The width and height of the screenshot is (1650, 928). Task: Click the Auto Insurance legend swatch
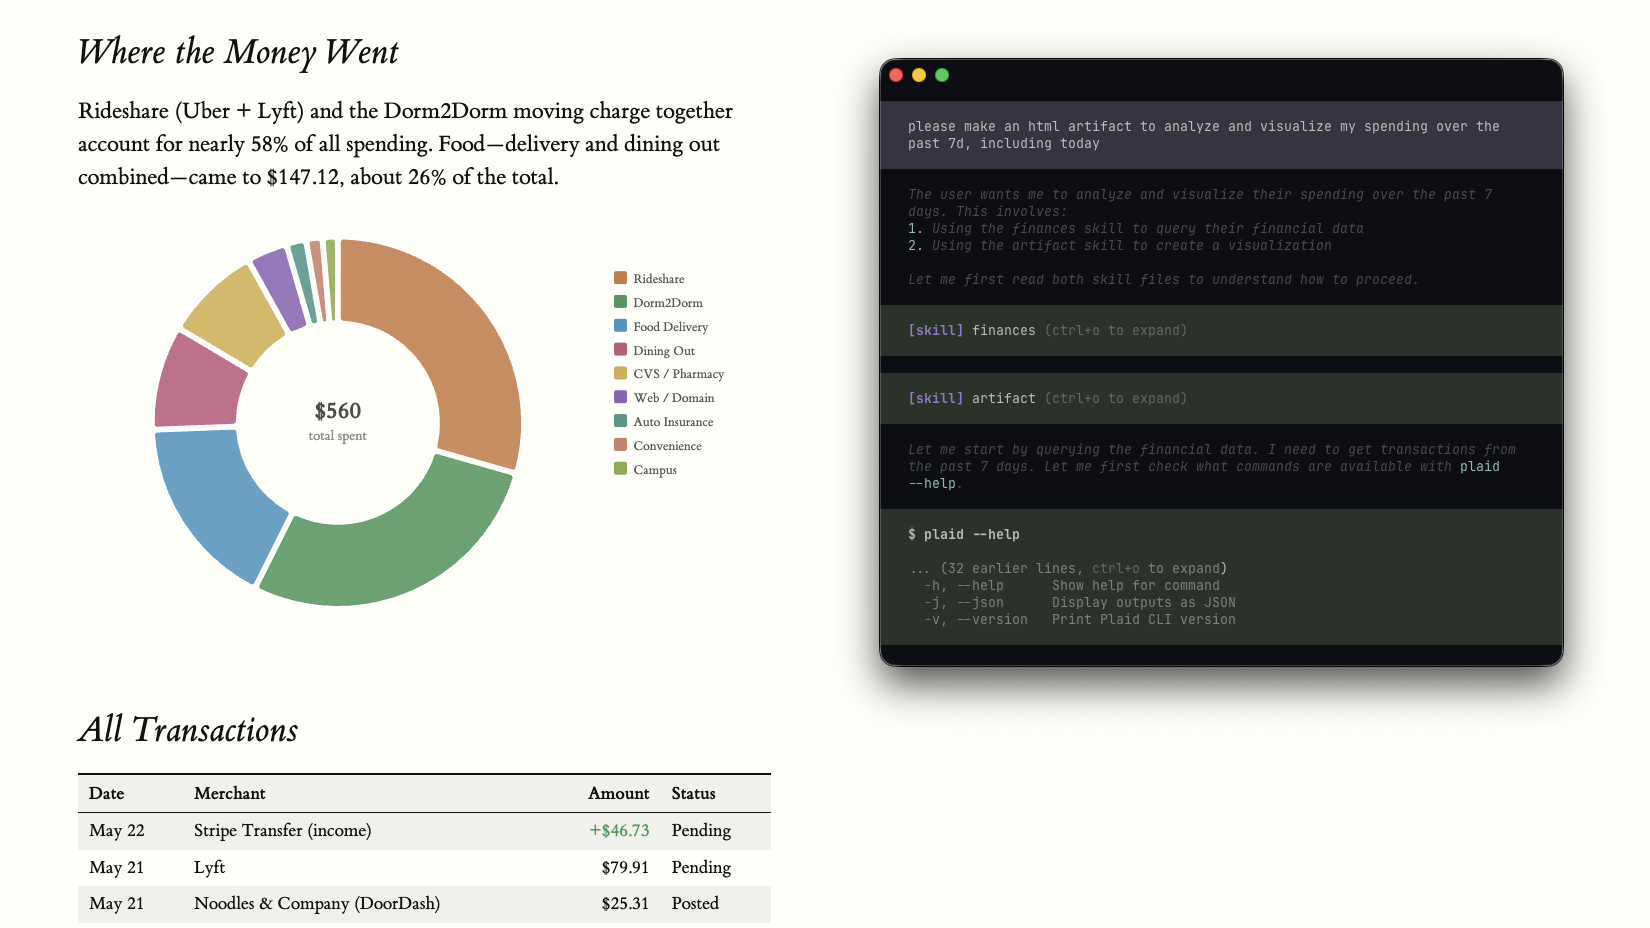click(x=620, y=421)
